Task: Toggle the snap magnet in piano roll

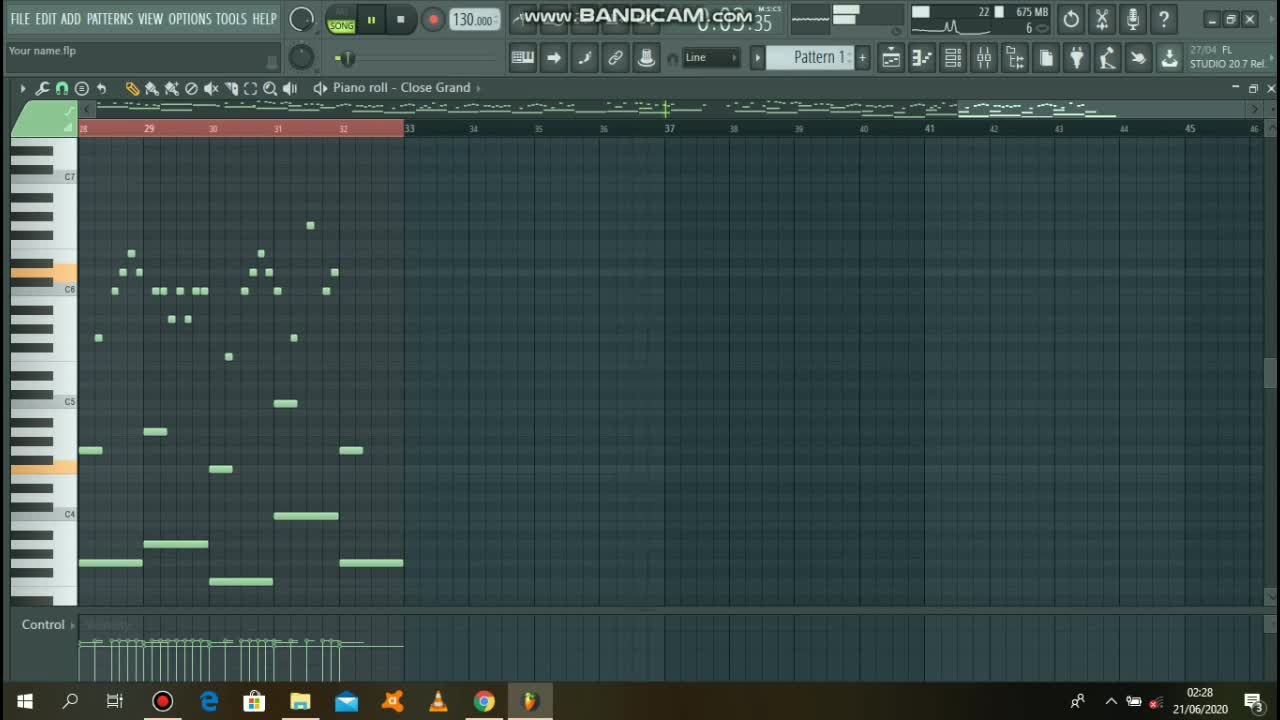Action: (x=62, y=88)
